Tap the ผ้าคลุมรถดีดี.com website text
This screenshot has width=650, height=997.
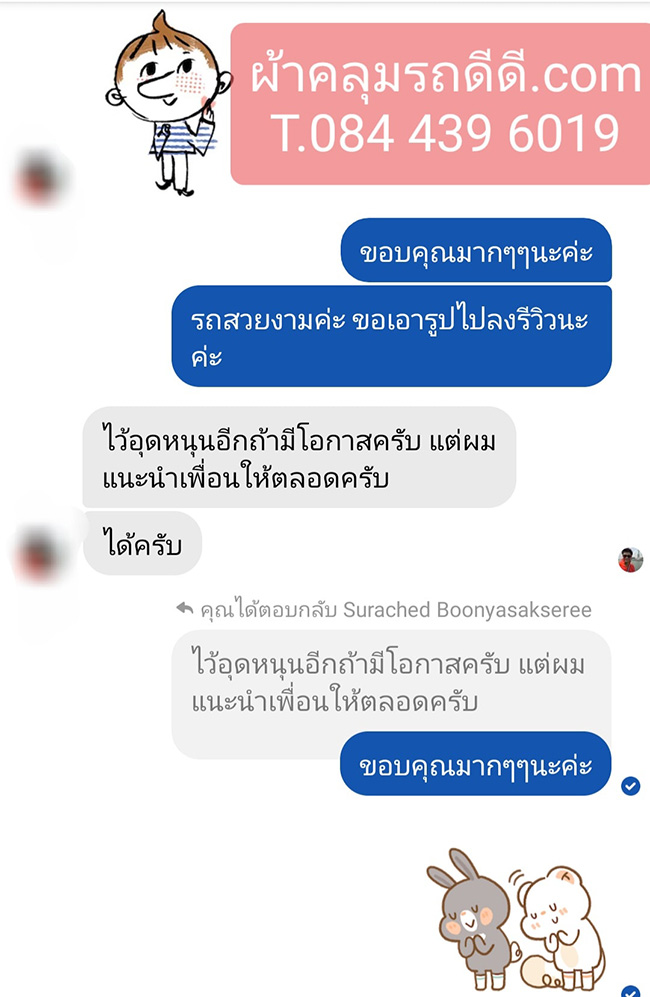click(x=445, y=75)
